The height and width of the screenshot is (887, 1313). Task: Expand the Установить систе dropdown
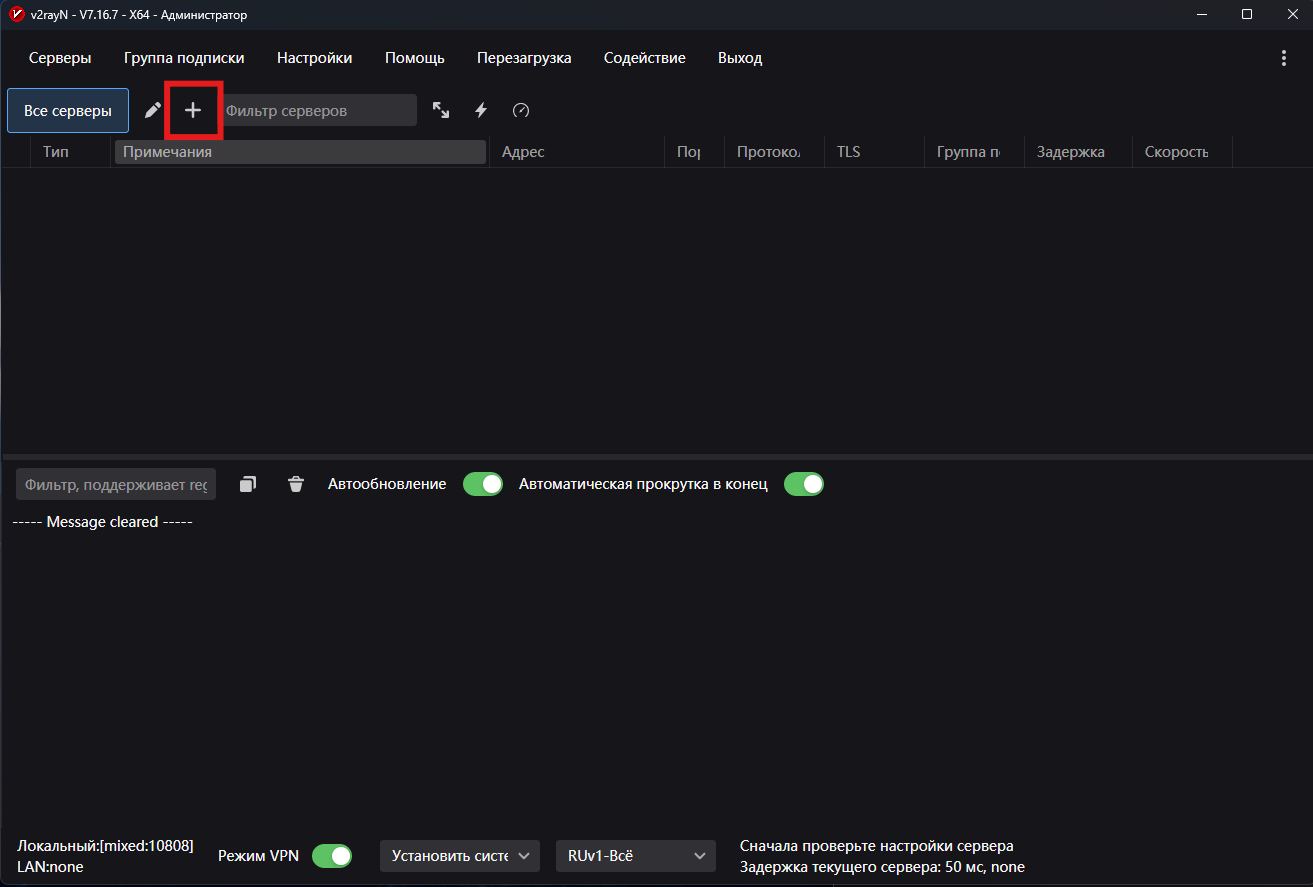(460, 856)
